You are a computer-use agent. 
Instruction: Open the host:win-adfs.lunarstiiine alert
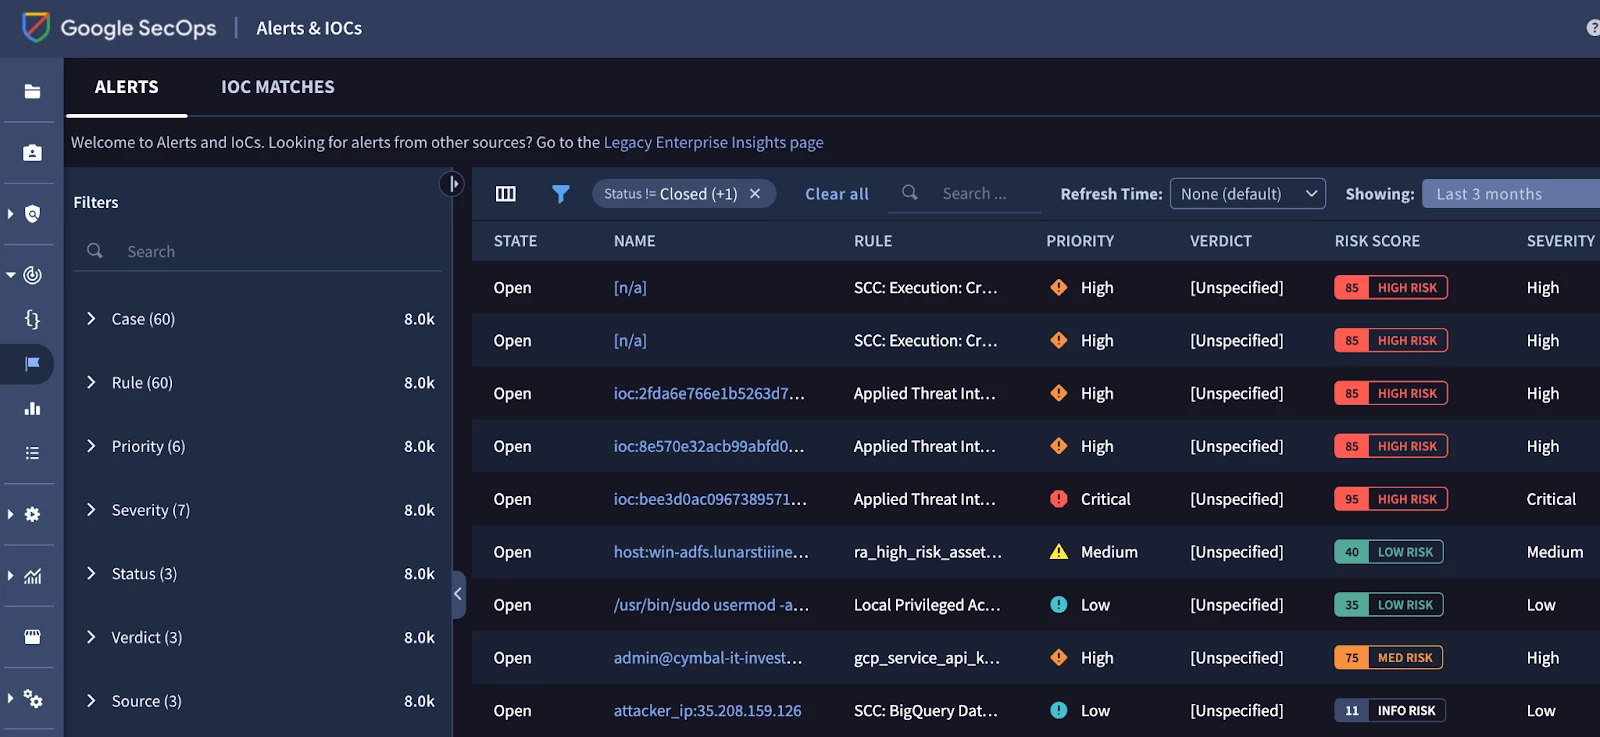point(711,552)
